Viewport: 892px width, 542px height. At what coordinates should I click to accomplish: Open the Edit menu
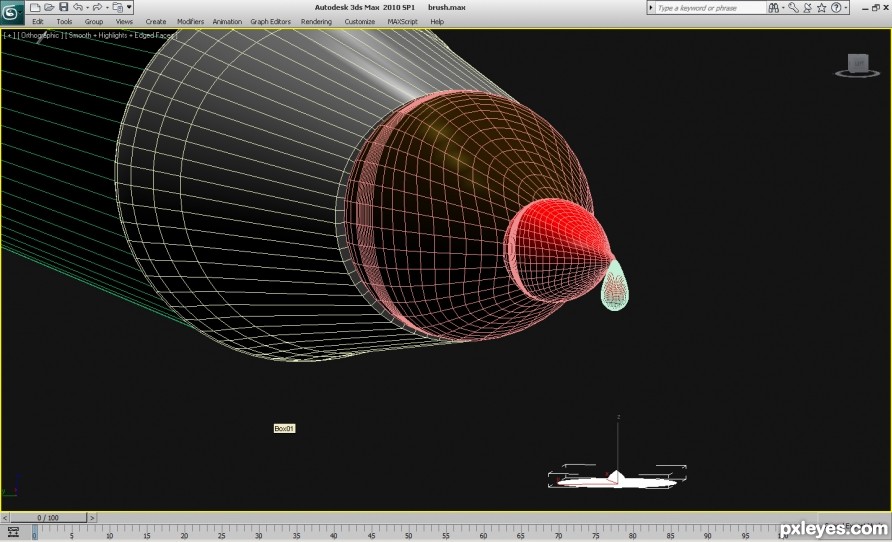(x=38, y=22)
